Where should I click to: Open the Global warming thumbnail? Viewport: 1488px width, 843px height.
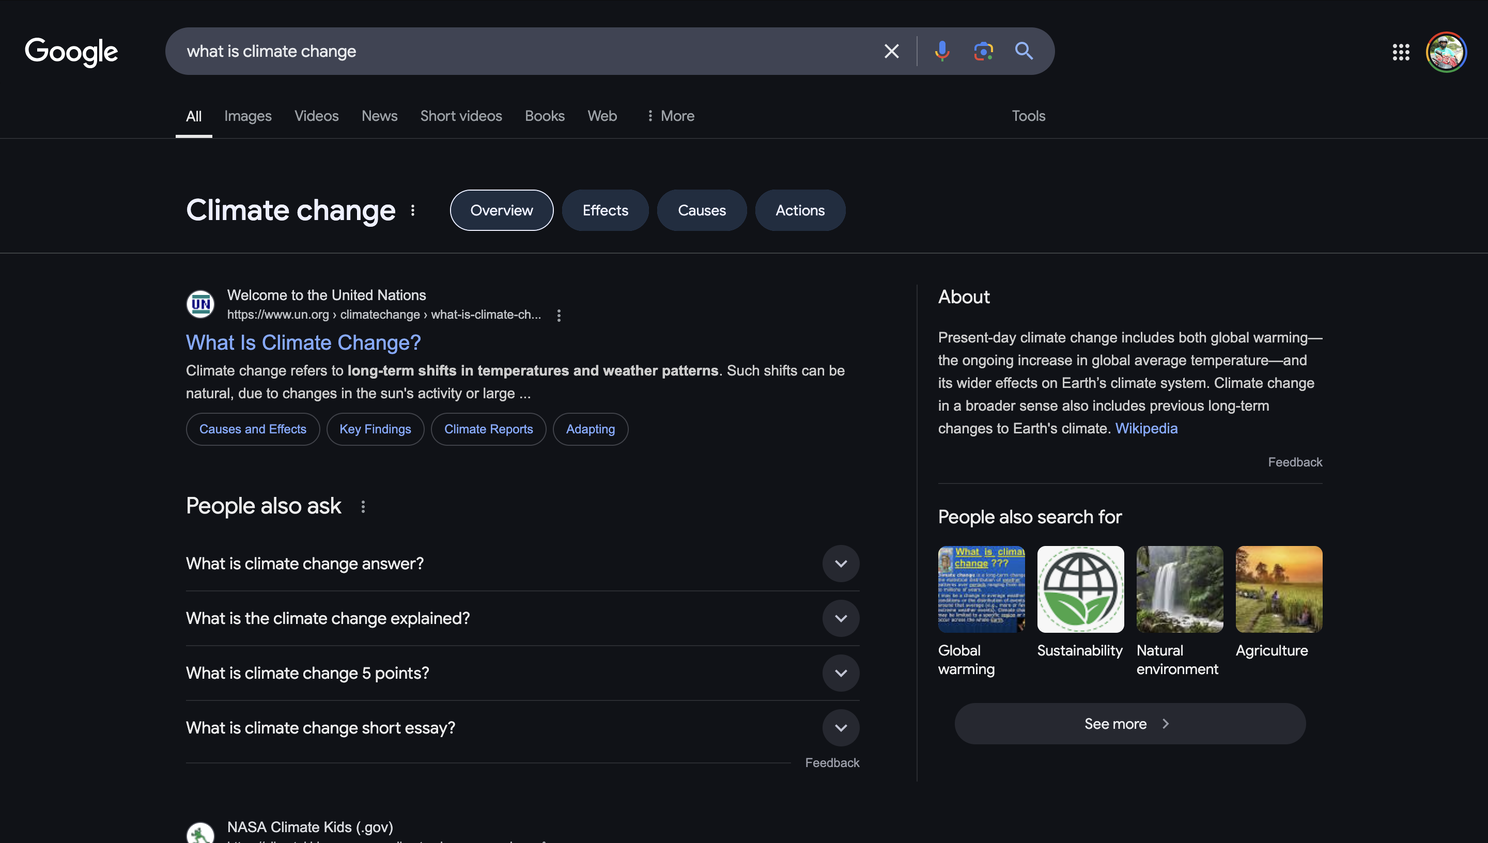click(x=981, y=589)
